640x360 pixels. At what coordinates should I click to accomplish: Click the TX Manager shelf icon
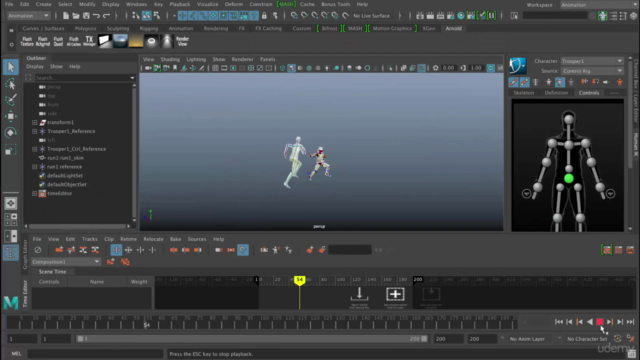89,41
